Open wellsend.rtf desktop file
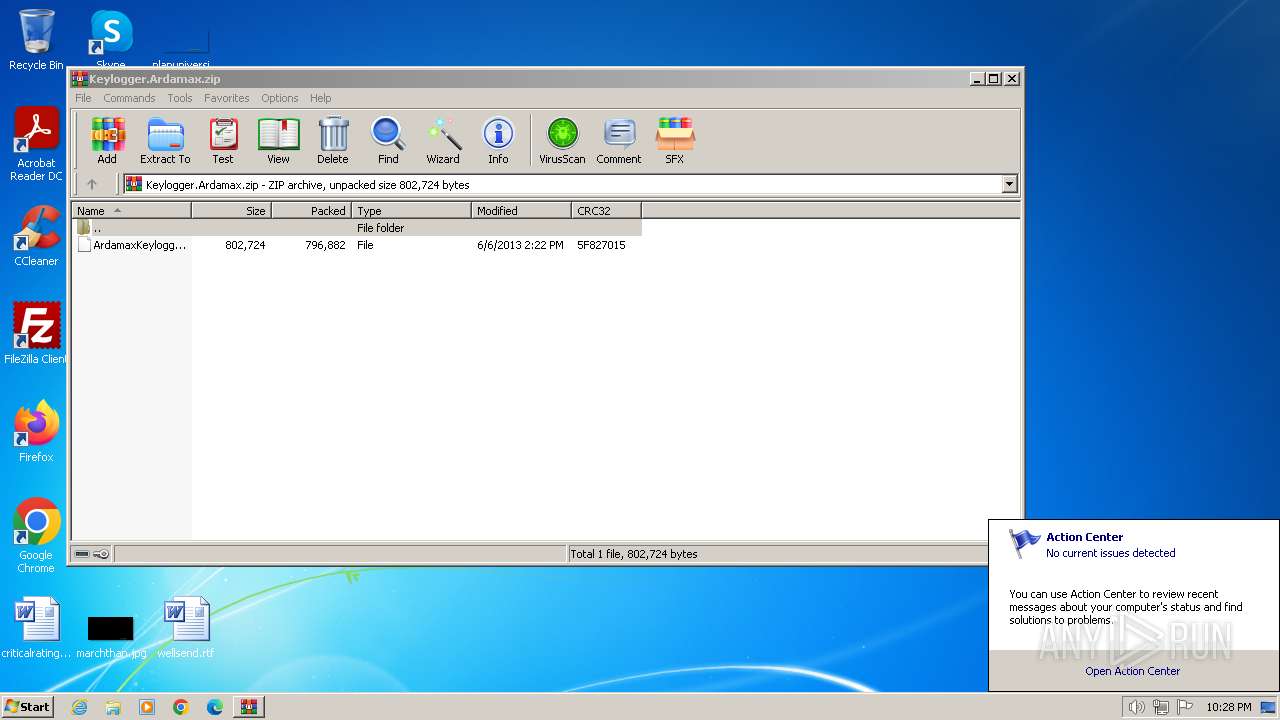1280x720 pixels. click(186, 628)
